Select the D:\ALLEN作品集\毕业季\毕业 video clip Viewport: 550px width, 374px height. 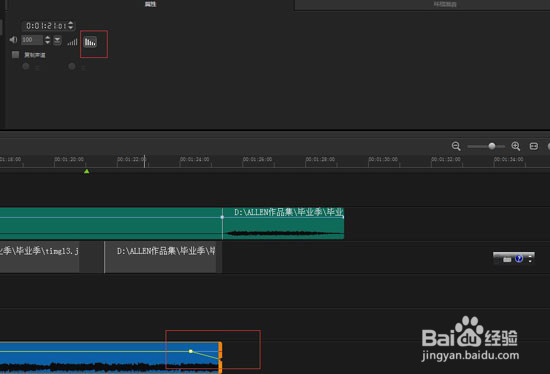[283, 223]
